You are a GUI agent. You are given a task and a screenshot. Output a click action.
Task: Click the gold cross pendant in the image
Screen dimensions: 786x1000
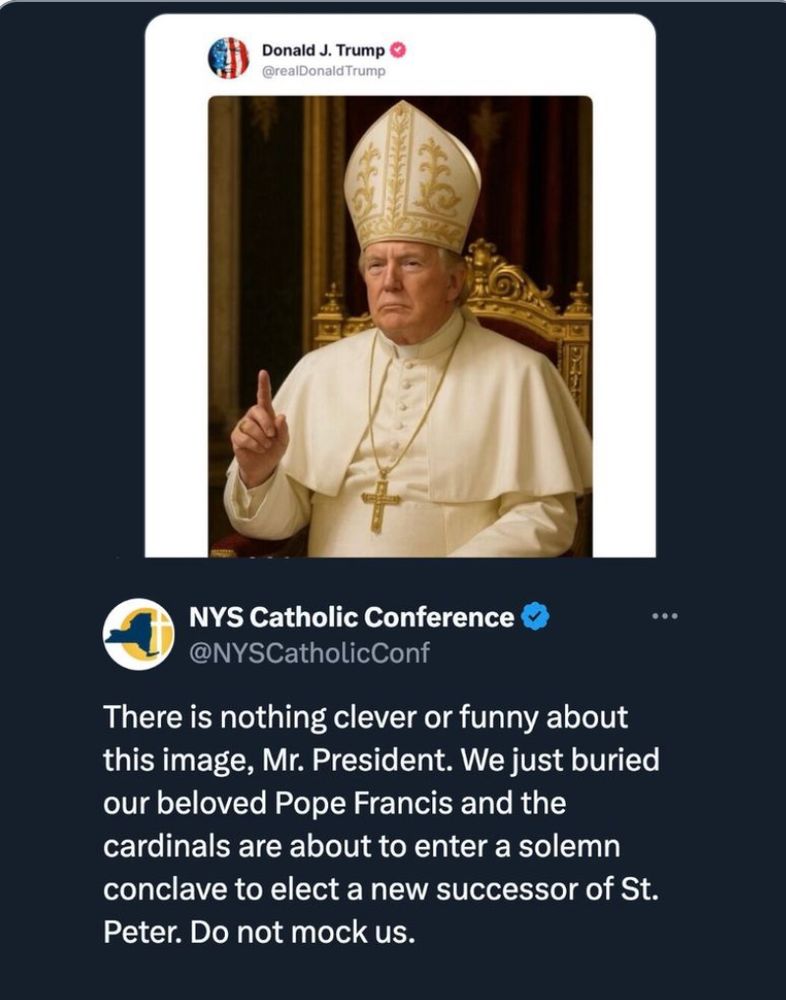tap(381, 505)
